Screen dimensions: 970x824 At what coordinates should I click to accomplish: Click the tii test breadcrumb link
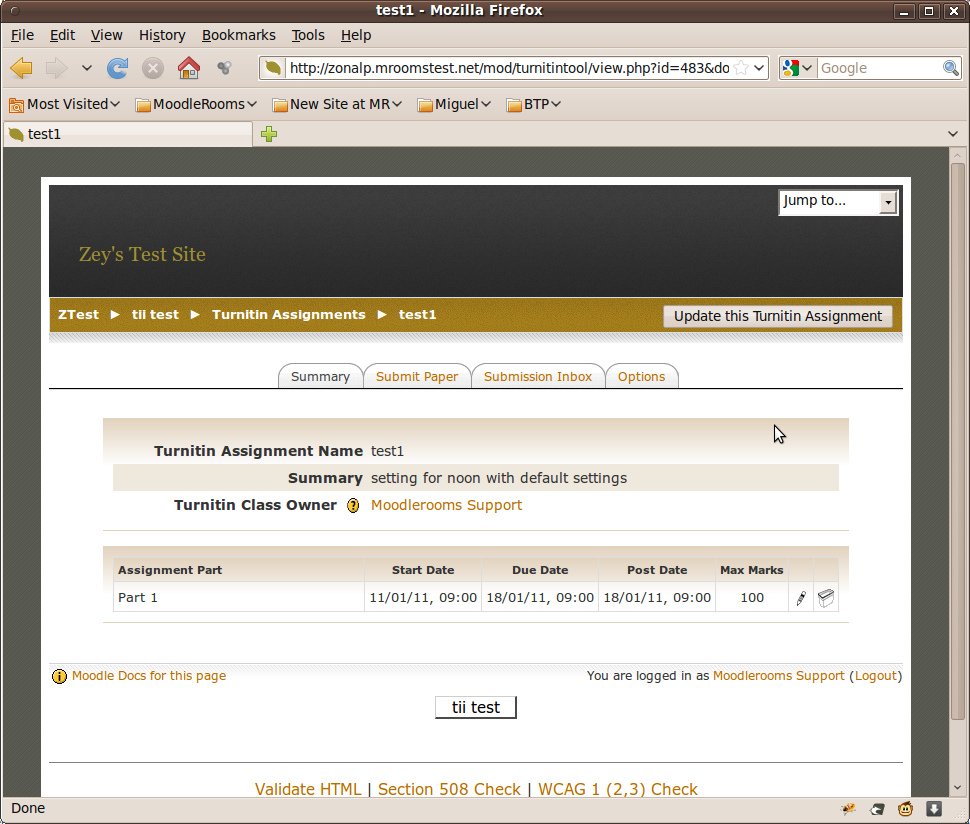pos(155,315)
